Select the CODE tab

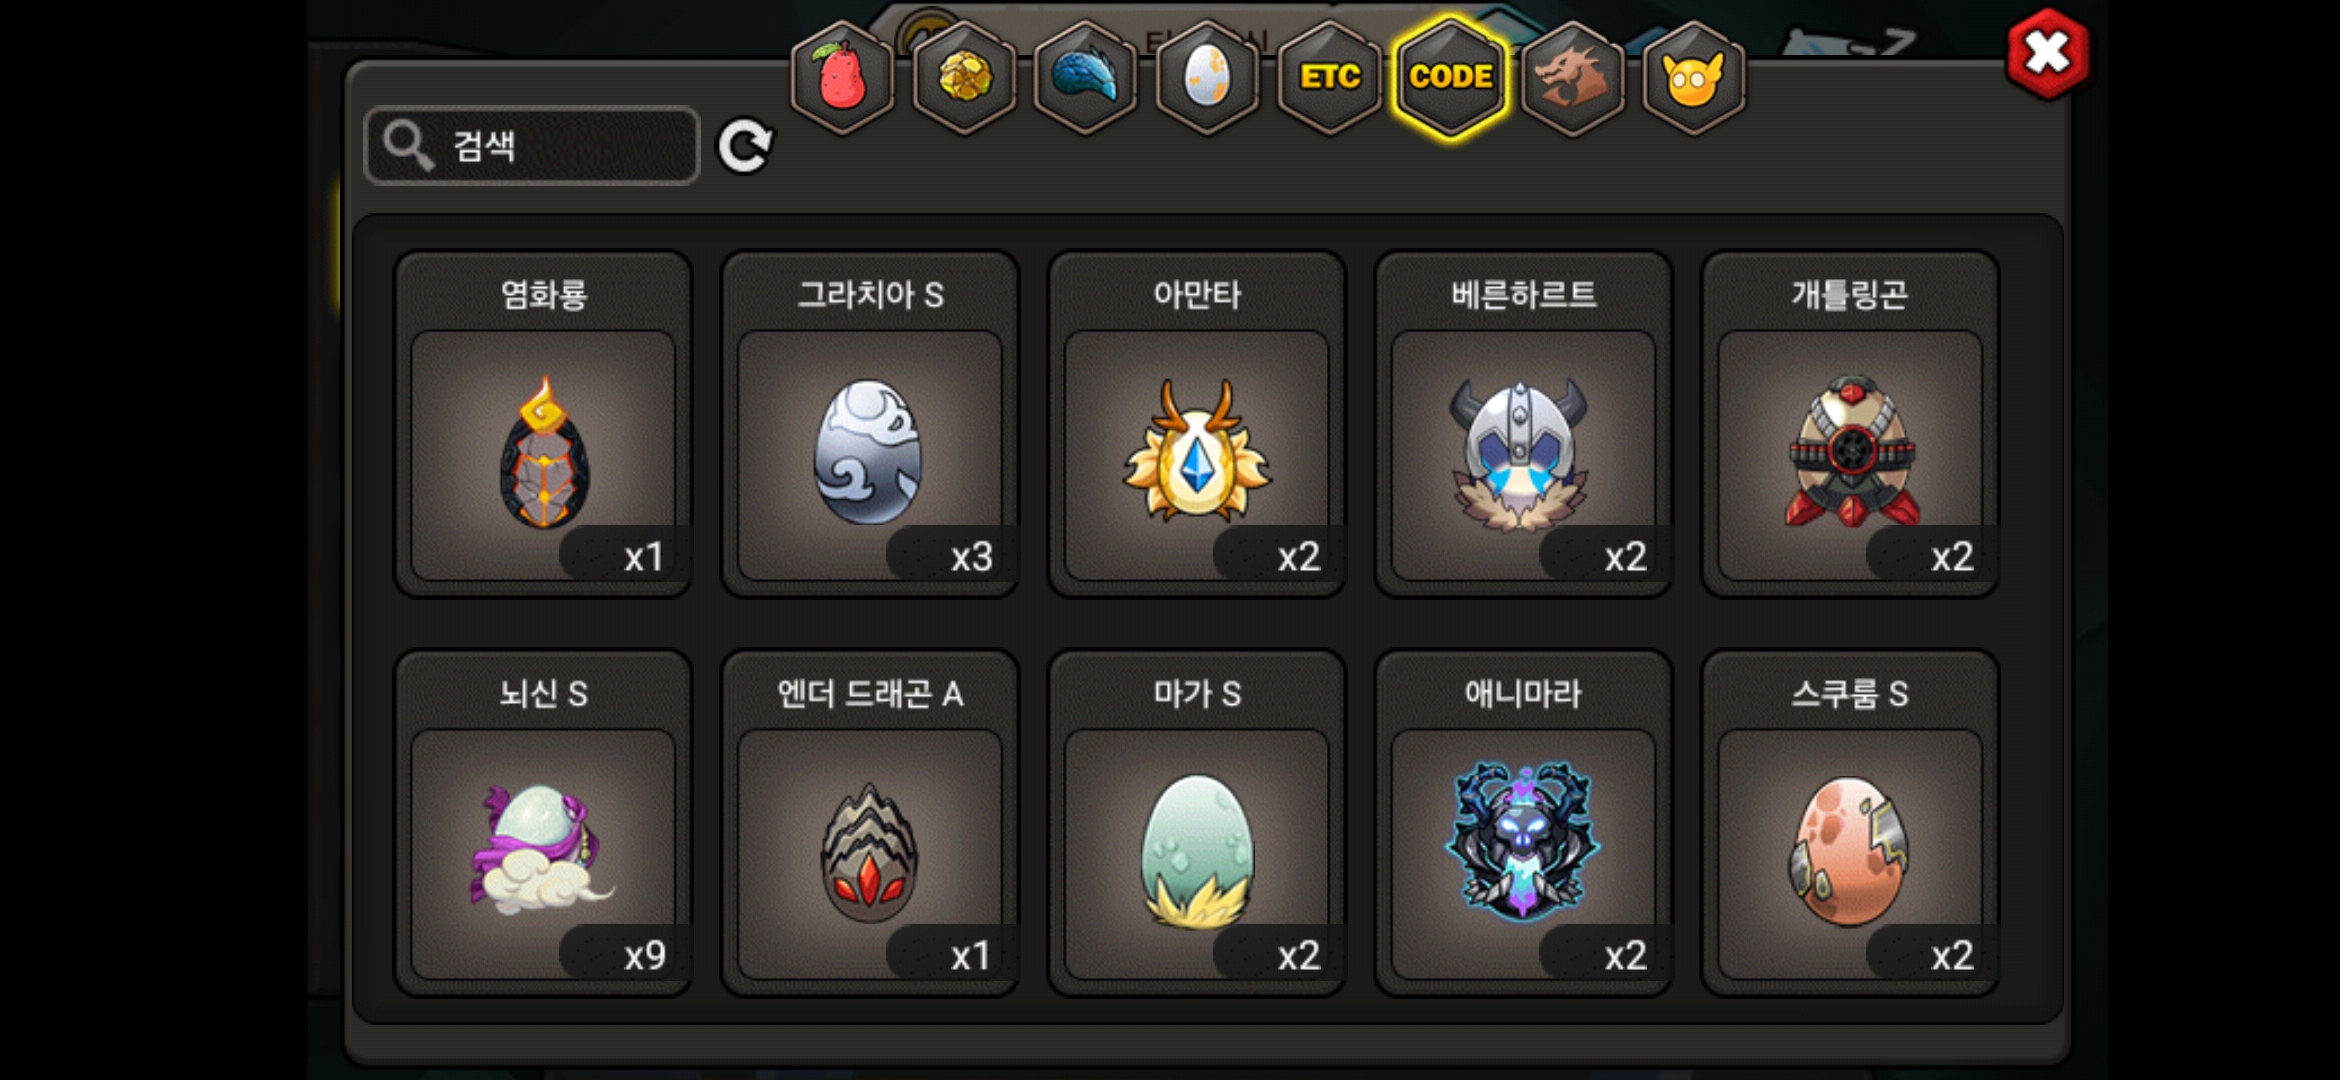point(1451,77)
